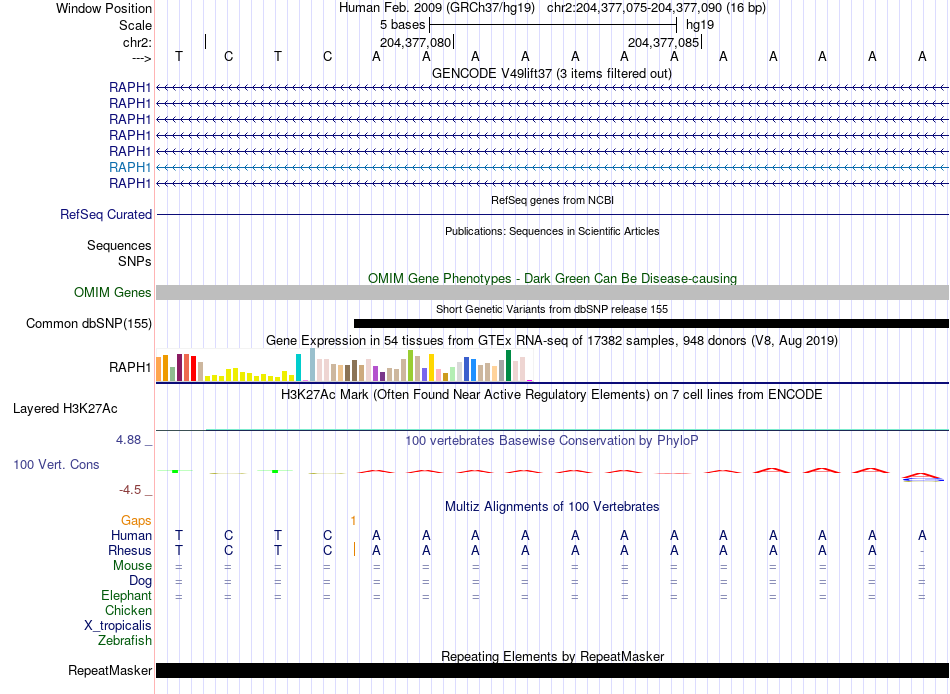The image size is (950, 694).
Task: Click the black RepeatMasker repeat bar
Action: (x=552, y=670)
